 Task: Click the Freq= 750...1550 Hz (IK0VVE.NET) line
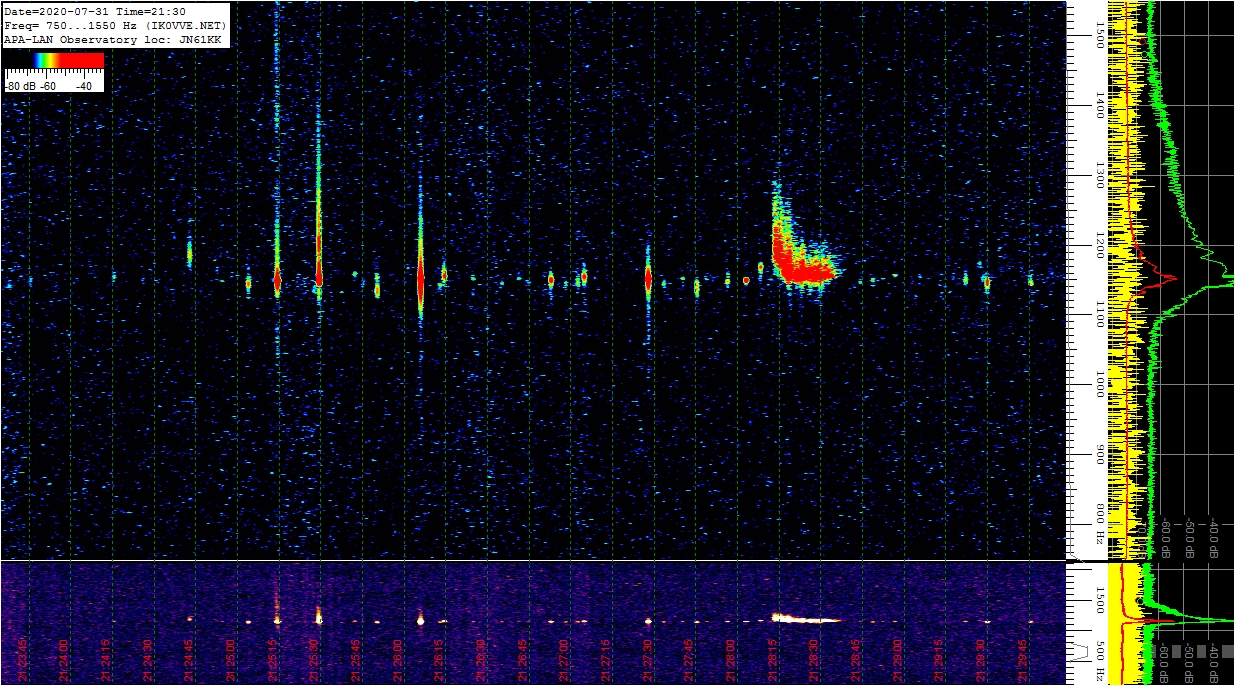coord(116,25)
